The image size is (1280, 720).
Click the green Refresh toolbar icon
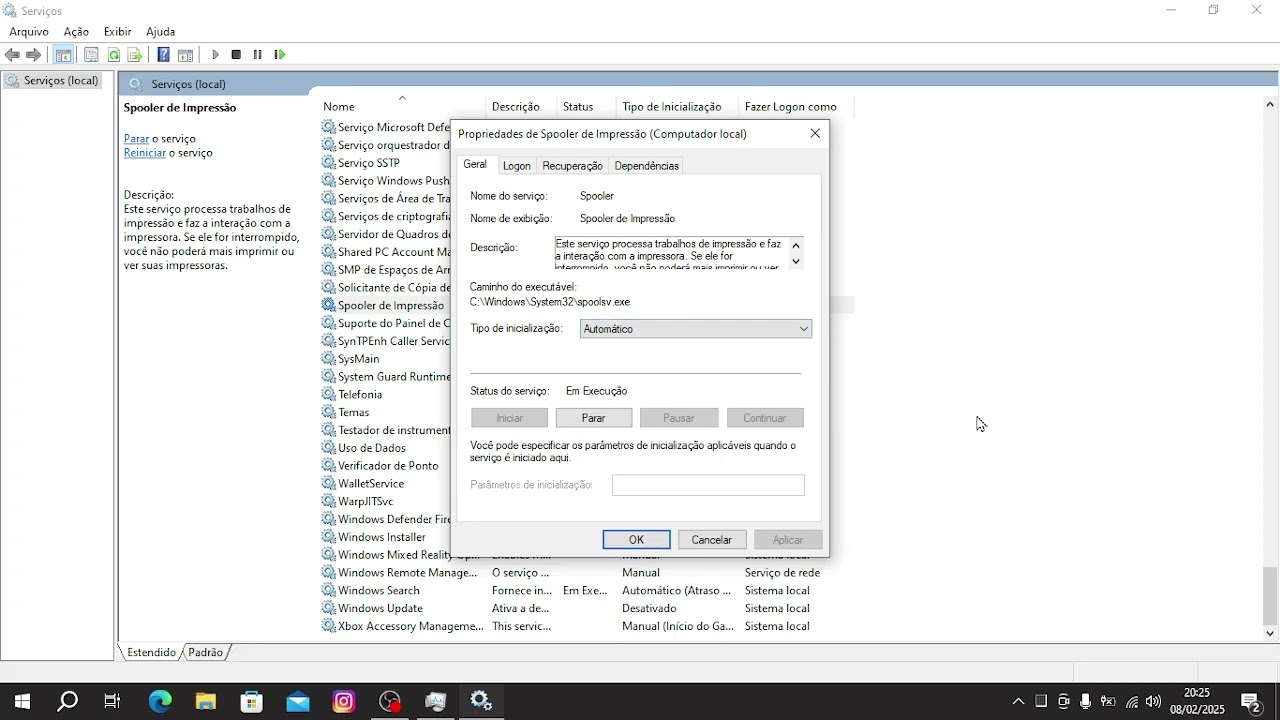113,55
